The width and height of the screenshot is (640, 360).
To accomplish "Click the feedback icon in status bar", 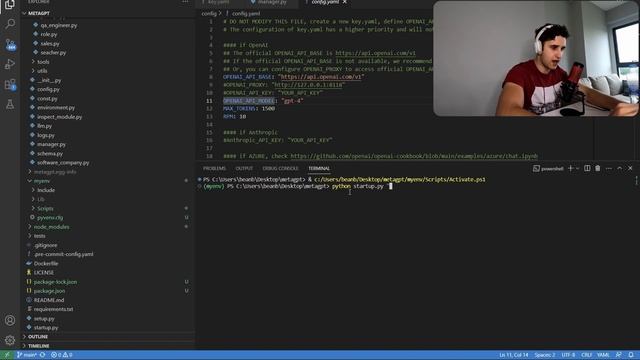I will (619, 355).
